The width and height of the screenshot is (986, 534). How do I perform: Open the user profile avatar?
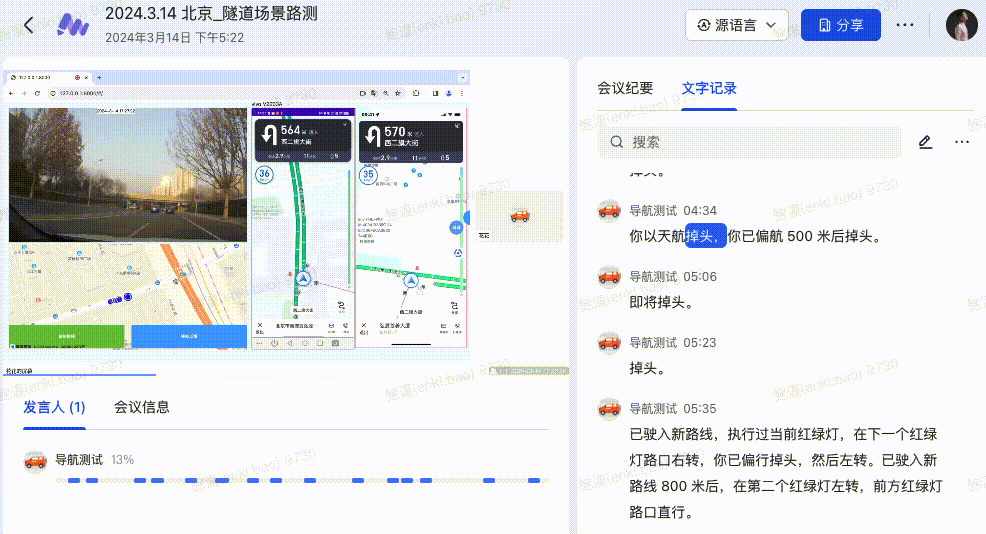pos(961,25)
